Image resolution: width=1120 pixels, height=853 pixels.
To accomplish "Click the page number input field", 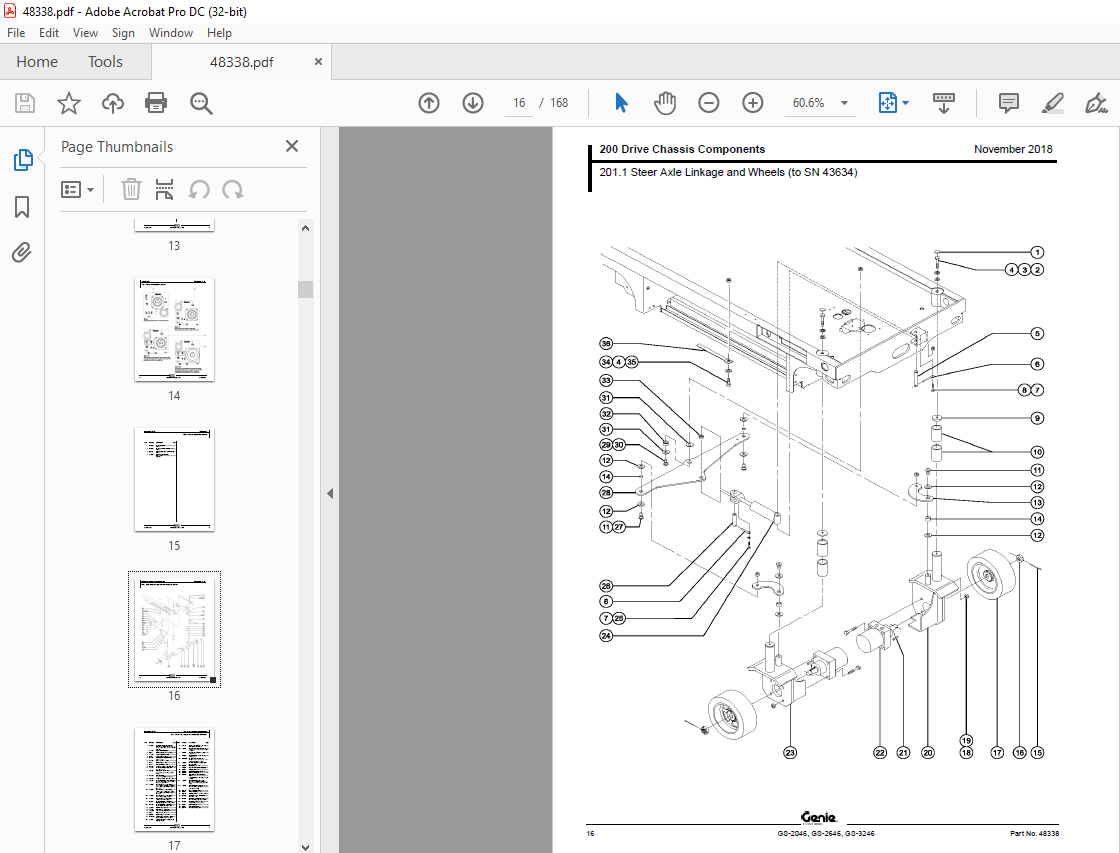I will (x=519, y=103).
